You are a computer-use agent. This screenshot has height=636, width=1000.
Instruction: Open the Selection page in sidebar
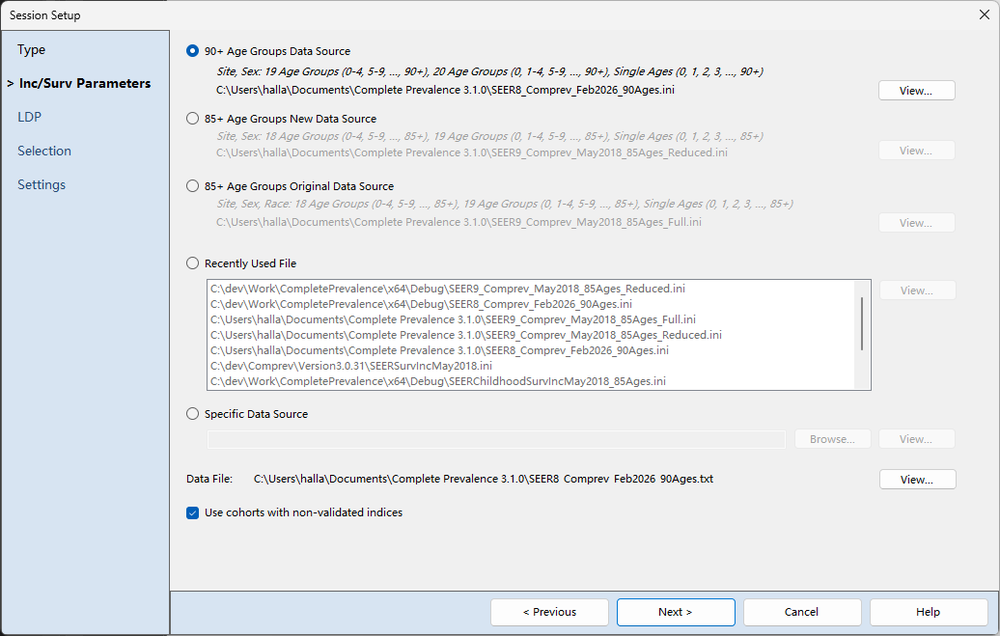pyautogui.click(x=44, y=151)
